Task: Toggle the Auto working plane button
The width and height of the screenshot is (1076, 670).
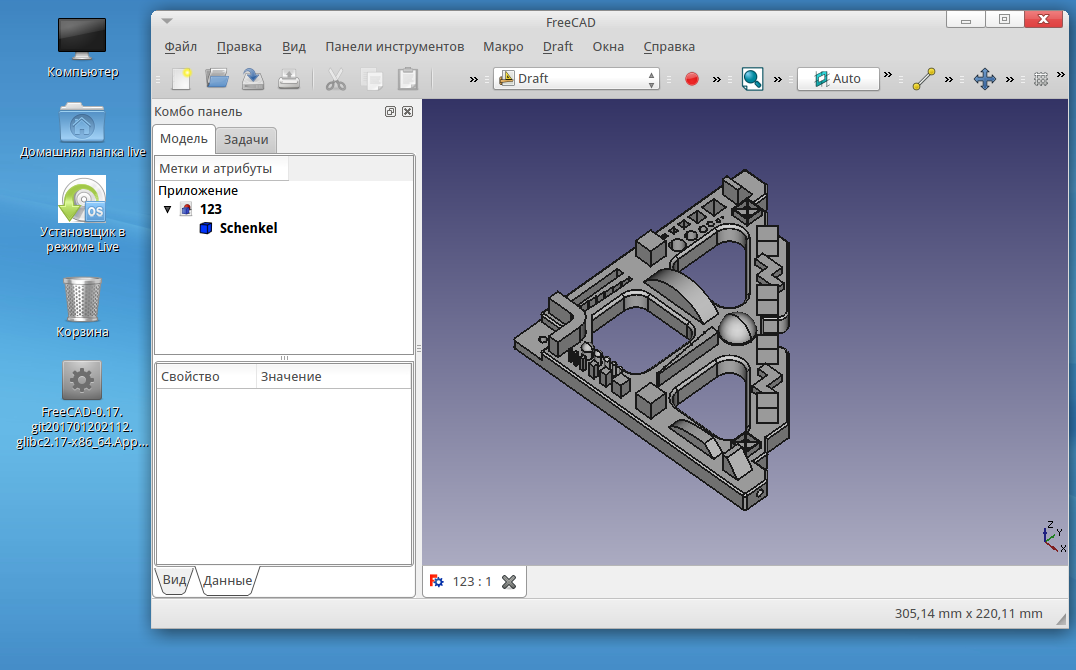Action: click(838, 79)
